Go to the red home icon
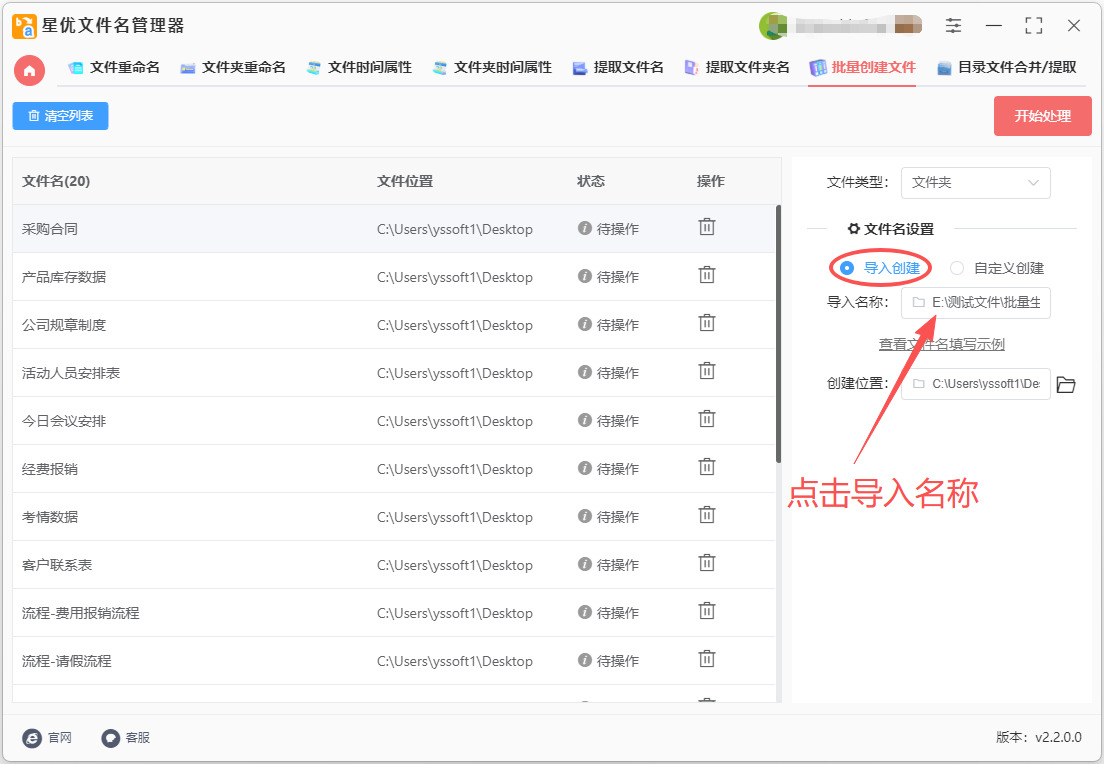The image size is (1104, 764). (30, 70)
